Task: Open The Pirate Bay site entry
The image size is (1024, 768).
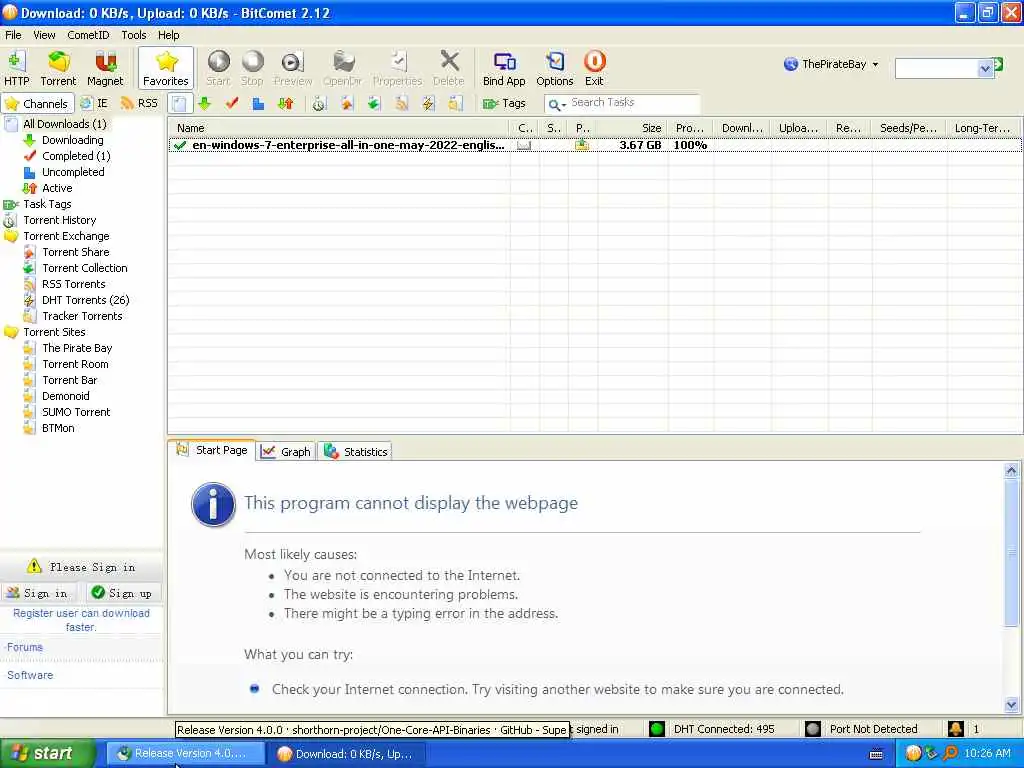Action: click(x=77, y=348)
